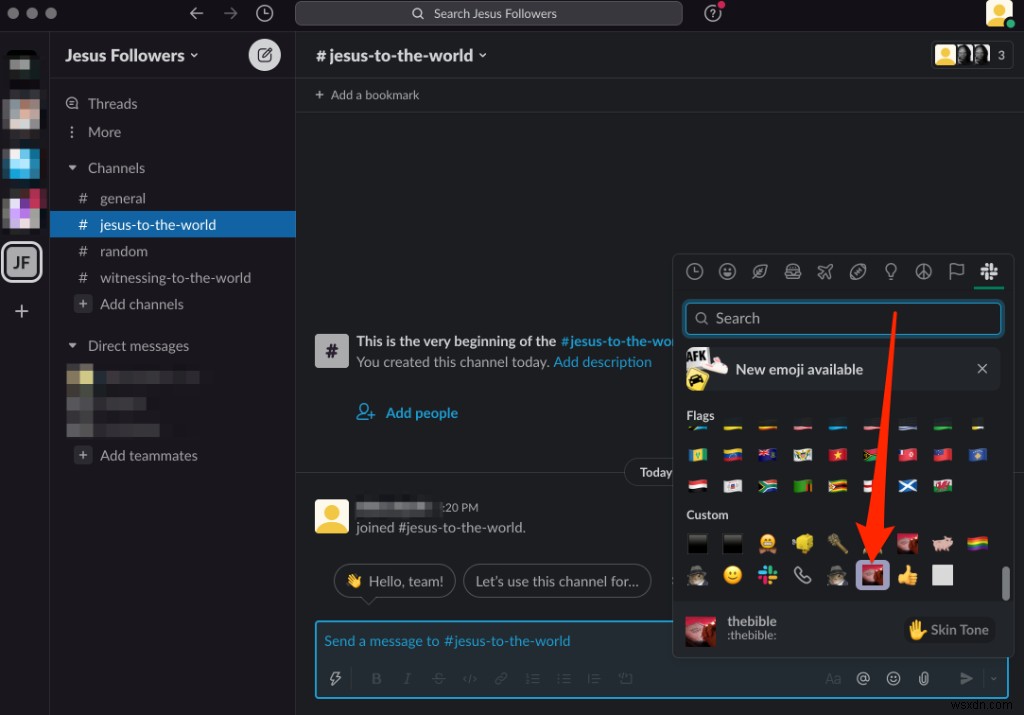
Task: Click the compose new message pencil icon
Action: 264,55
